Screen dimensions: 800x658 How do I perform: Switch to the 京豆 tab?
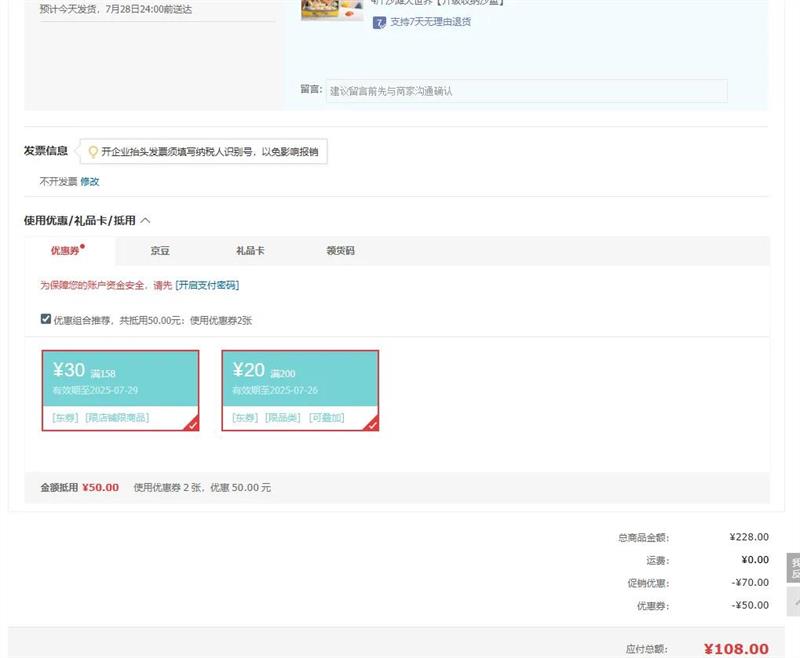pos(160,251)
